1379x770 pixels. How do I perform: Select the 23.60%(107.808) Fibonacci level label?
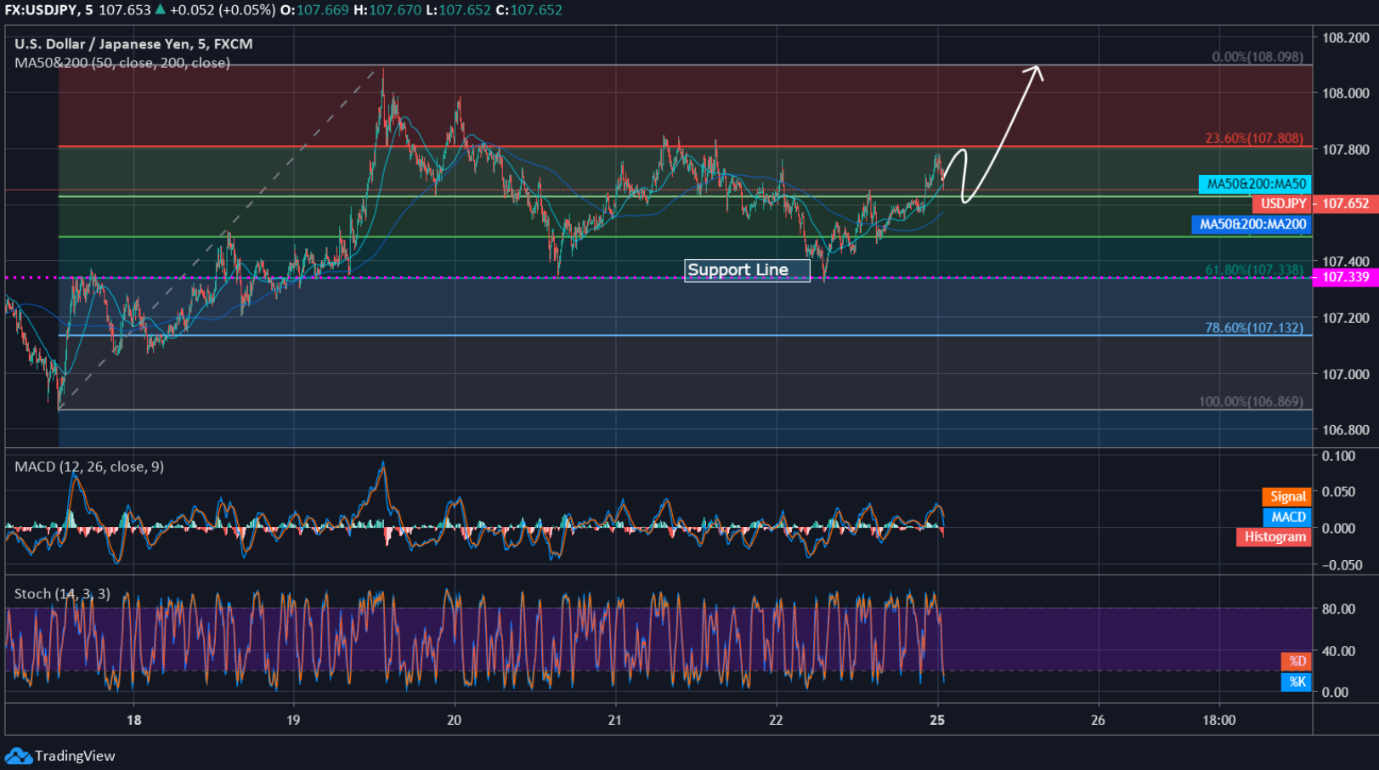click(x=1255, y=139)
